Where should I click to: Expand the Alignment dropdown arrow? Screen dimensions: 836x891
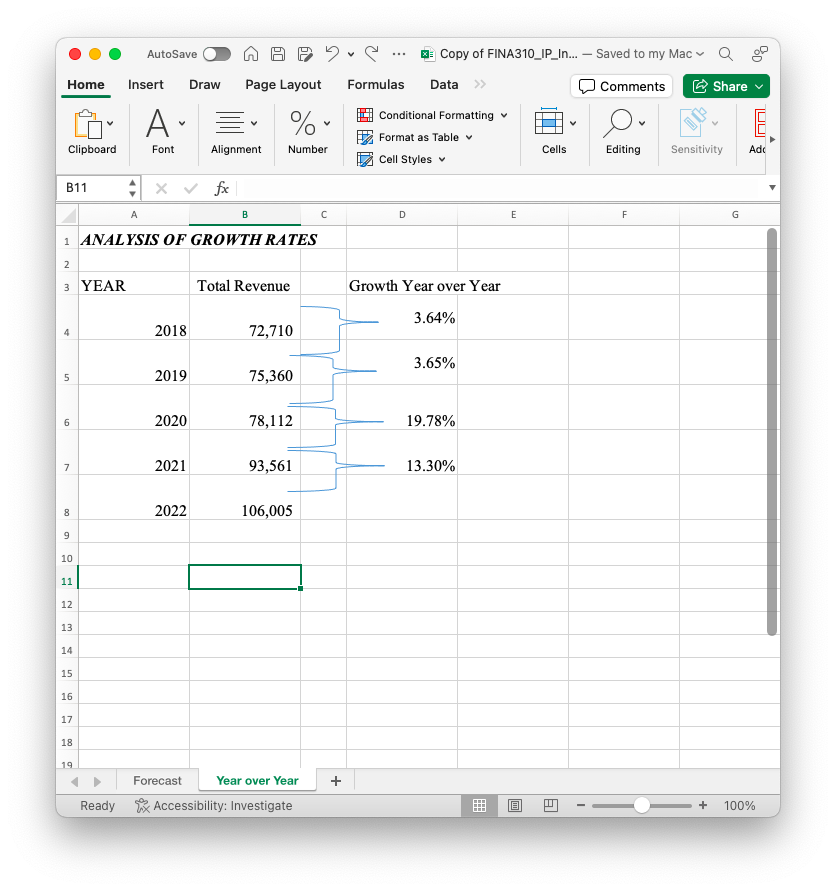(254, 123)
